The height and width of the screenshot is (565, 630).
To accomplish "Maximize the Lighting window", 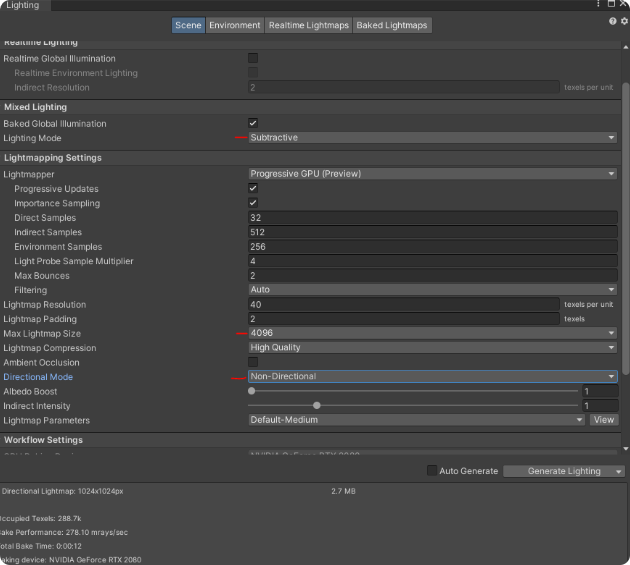I will coord(612,5).
